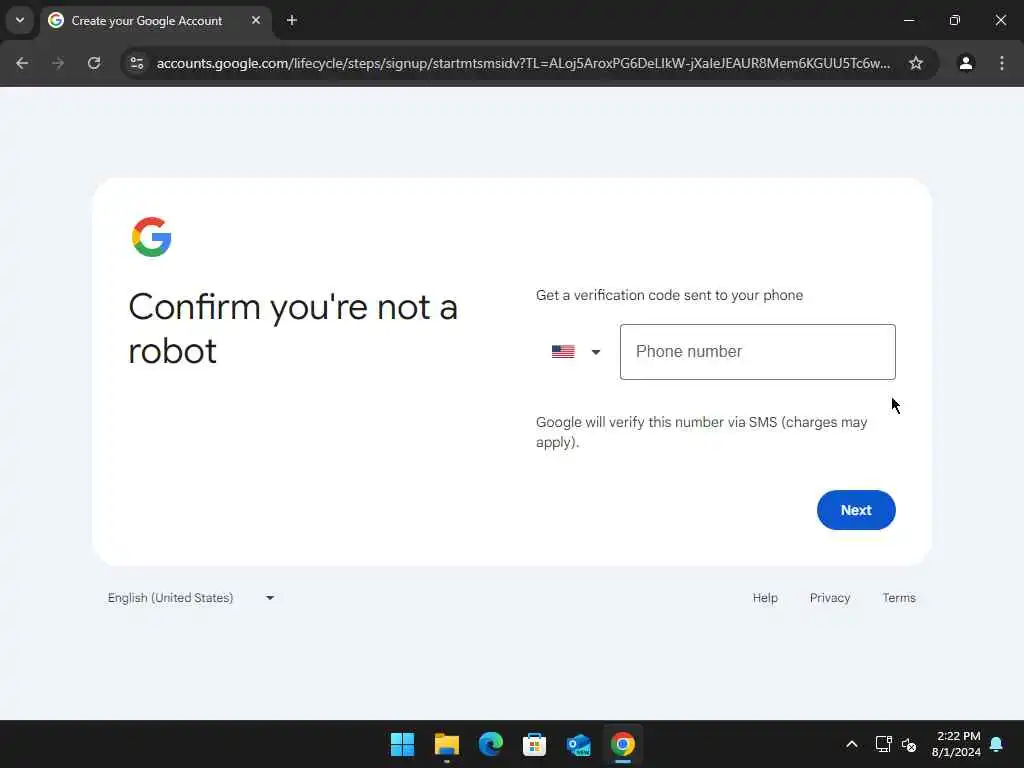Open Microsoft Store from the taskbar
1024x768 pixels.
click(534, 744)
